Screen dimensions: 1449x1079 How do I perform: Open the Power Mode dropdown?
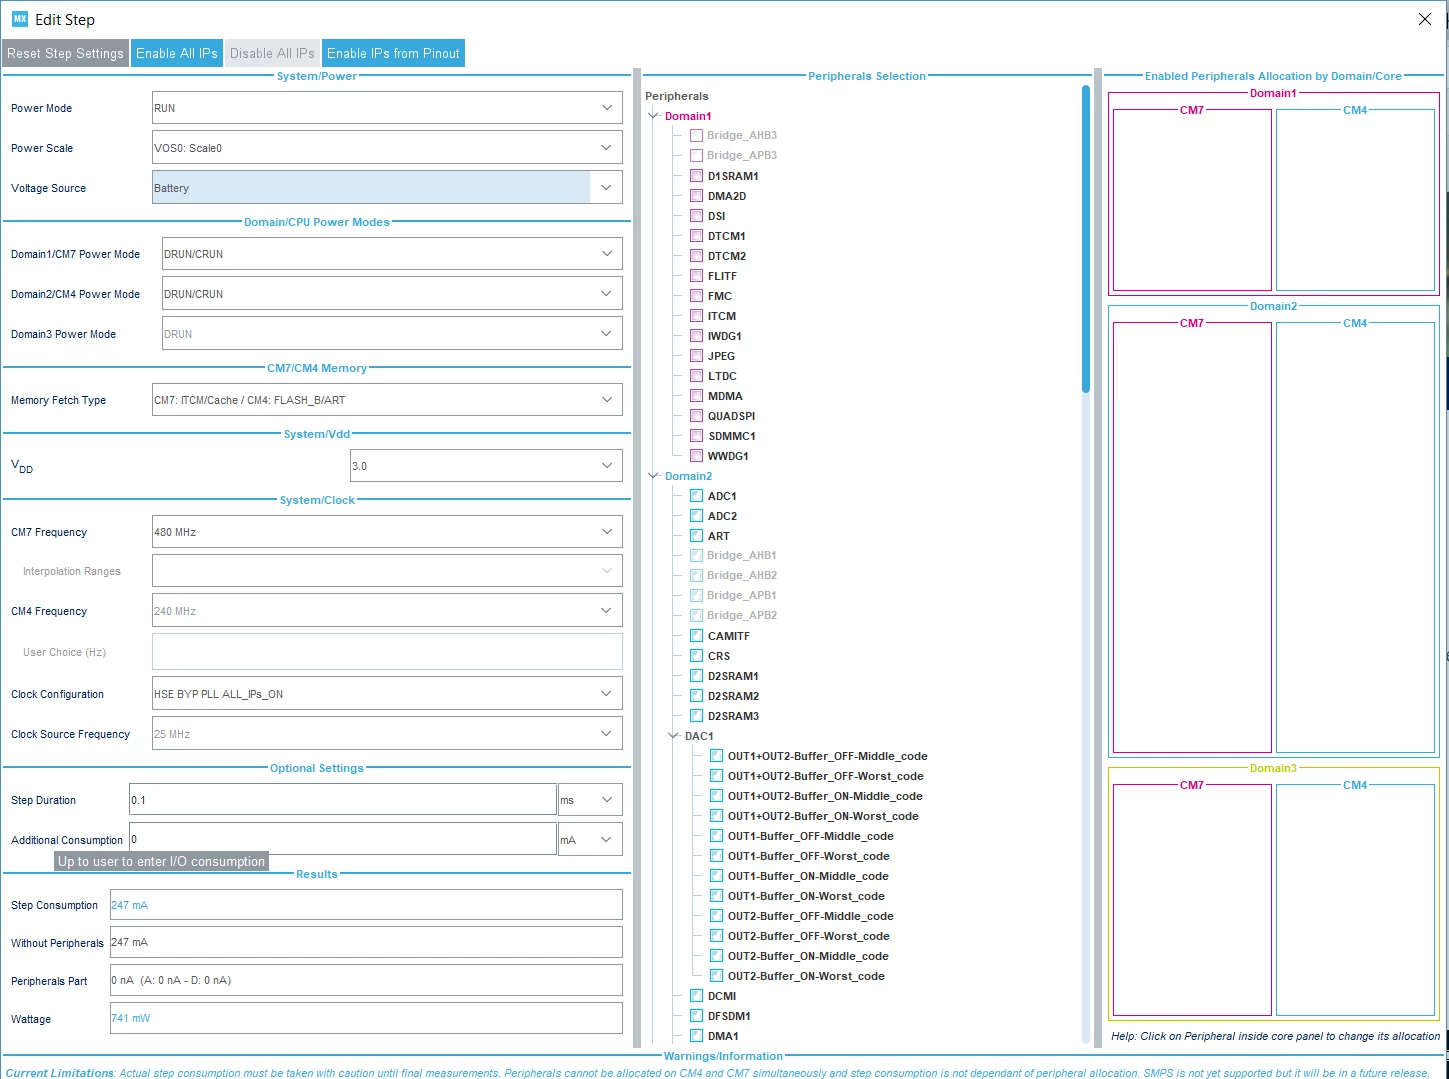point(387,108)
